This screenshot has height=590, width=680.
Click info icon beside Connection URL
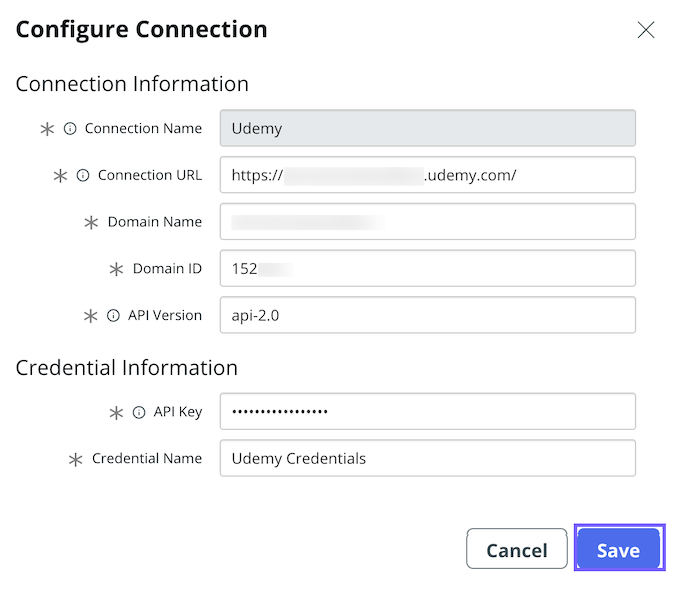(83, 175)
